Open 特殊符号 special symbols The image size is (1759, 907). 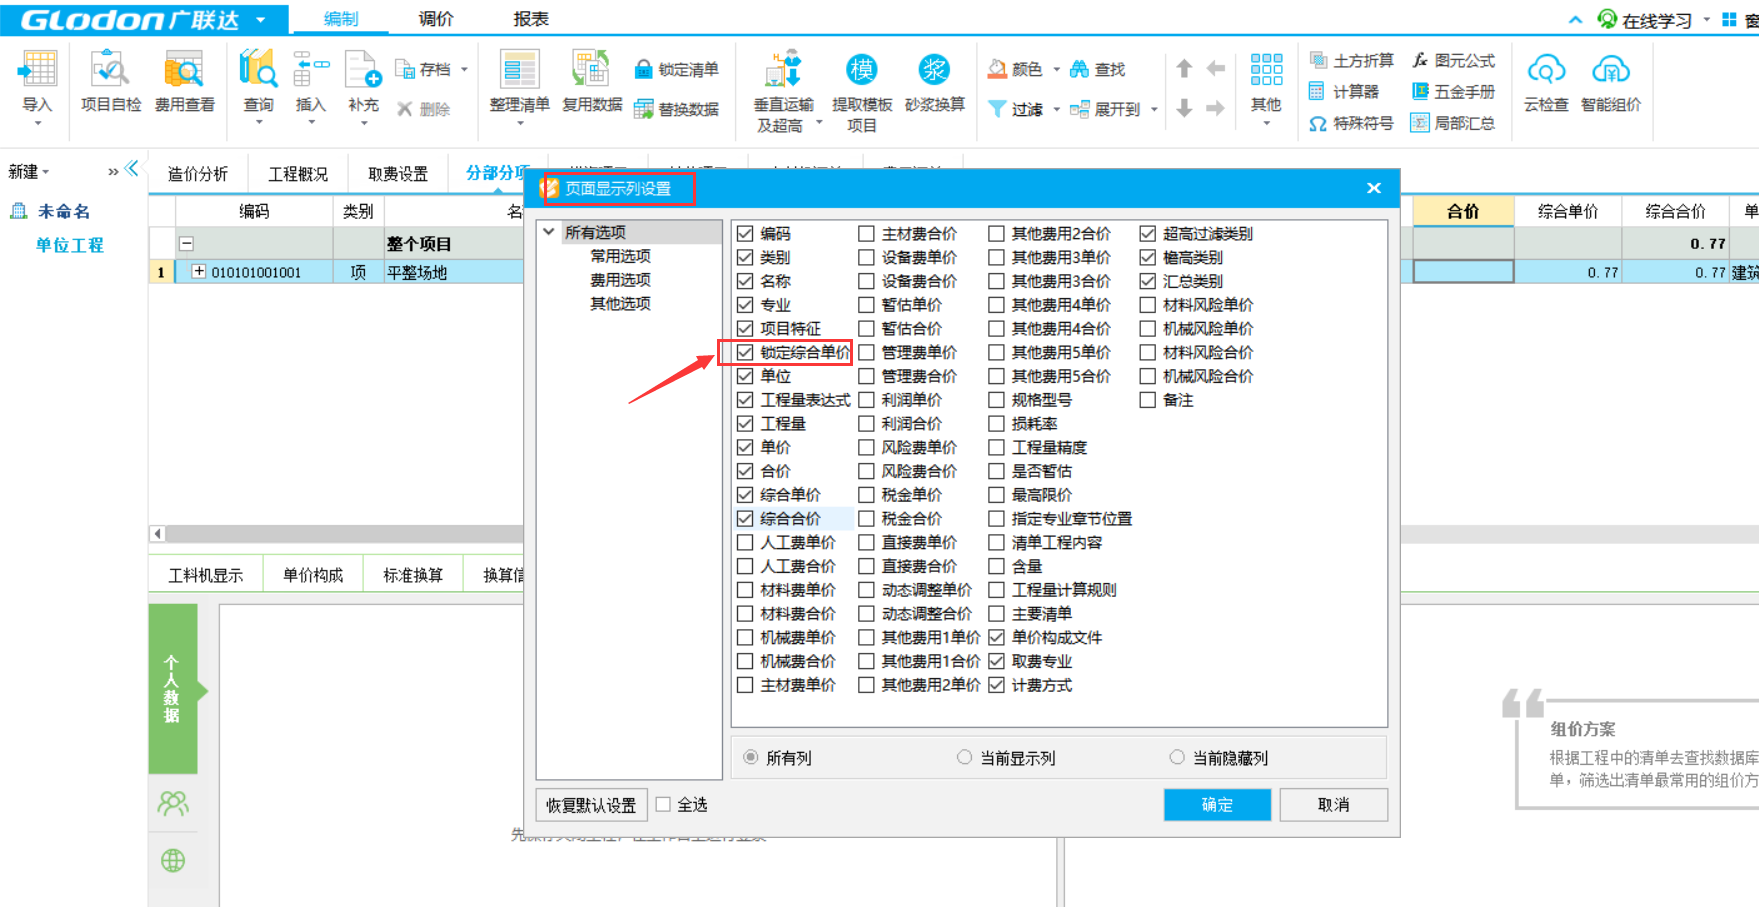[x=1352, y=123]
